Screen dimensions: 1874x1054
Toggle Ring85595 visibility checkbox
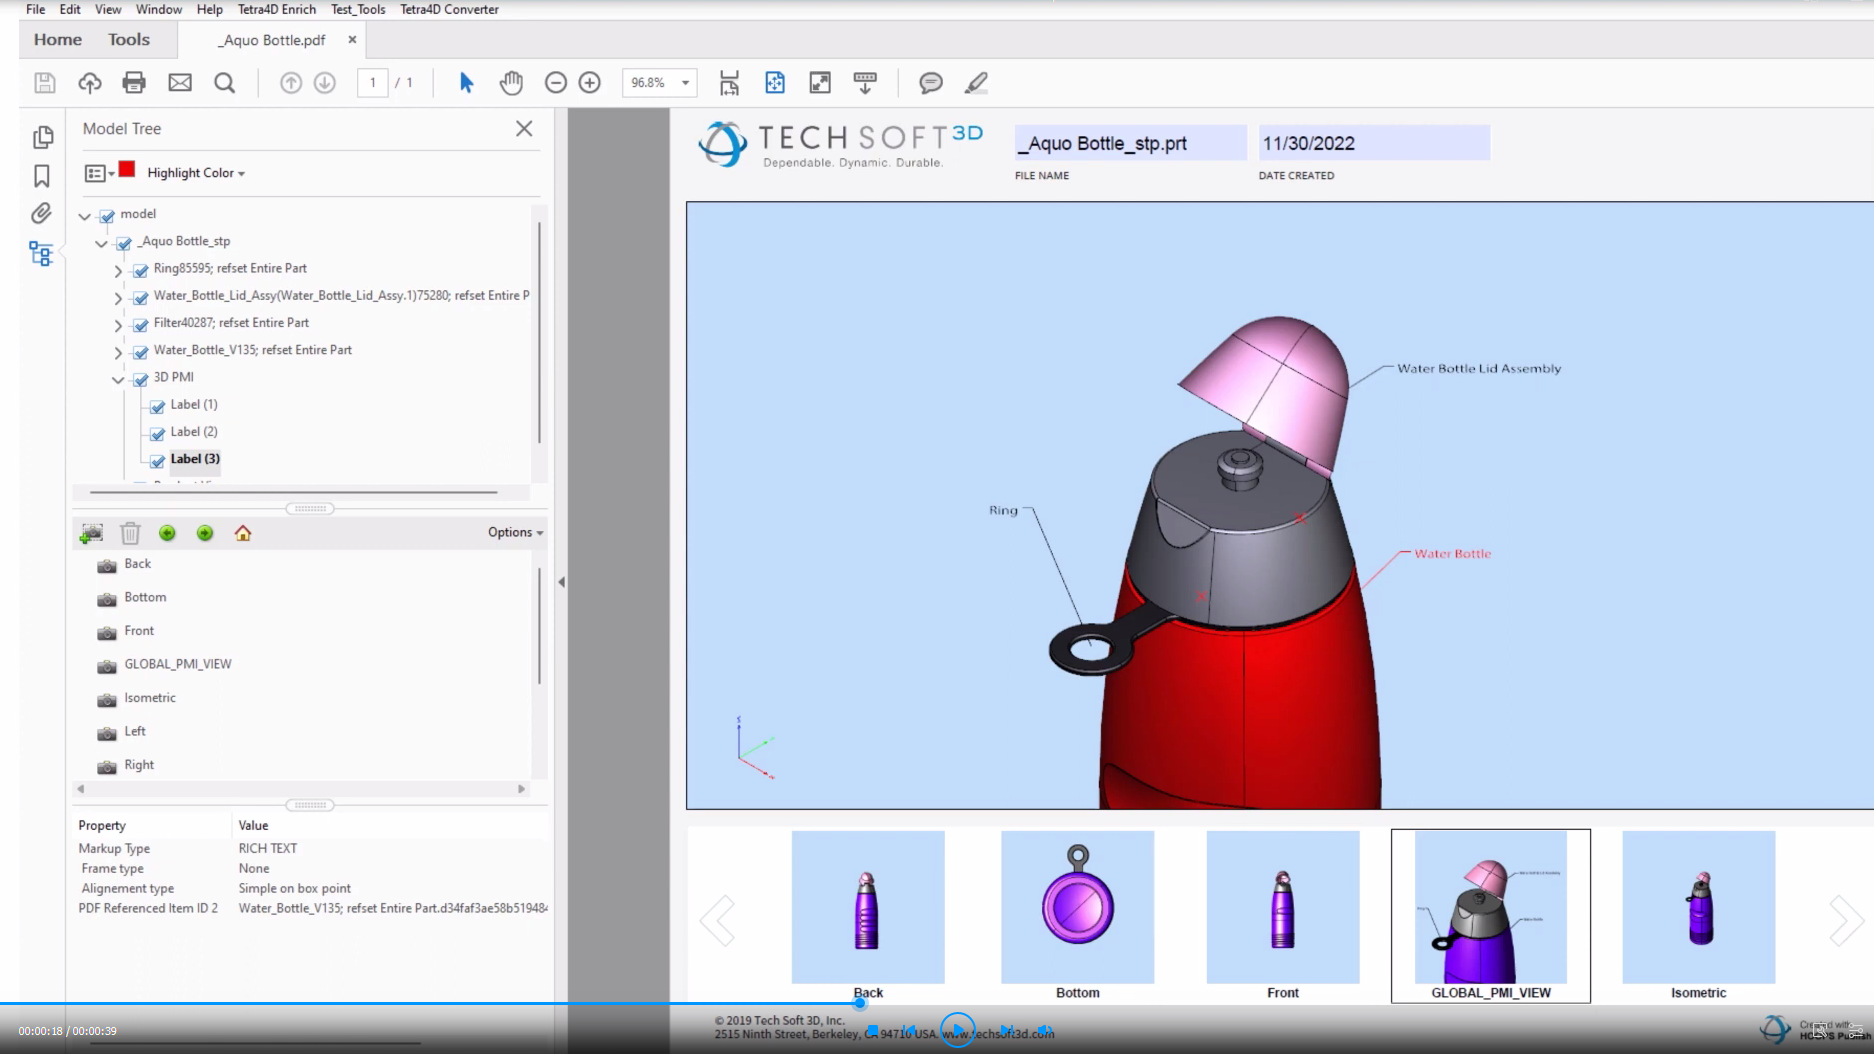[x=141, y=269]
